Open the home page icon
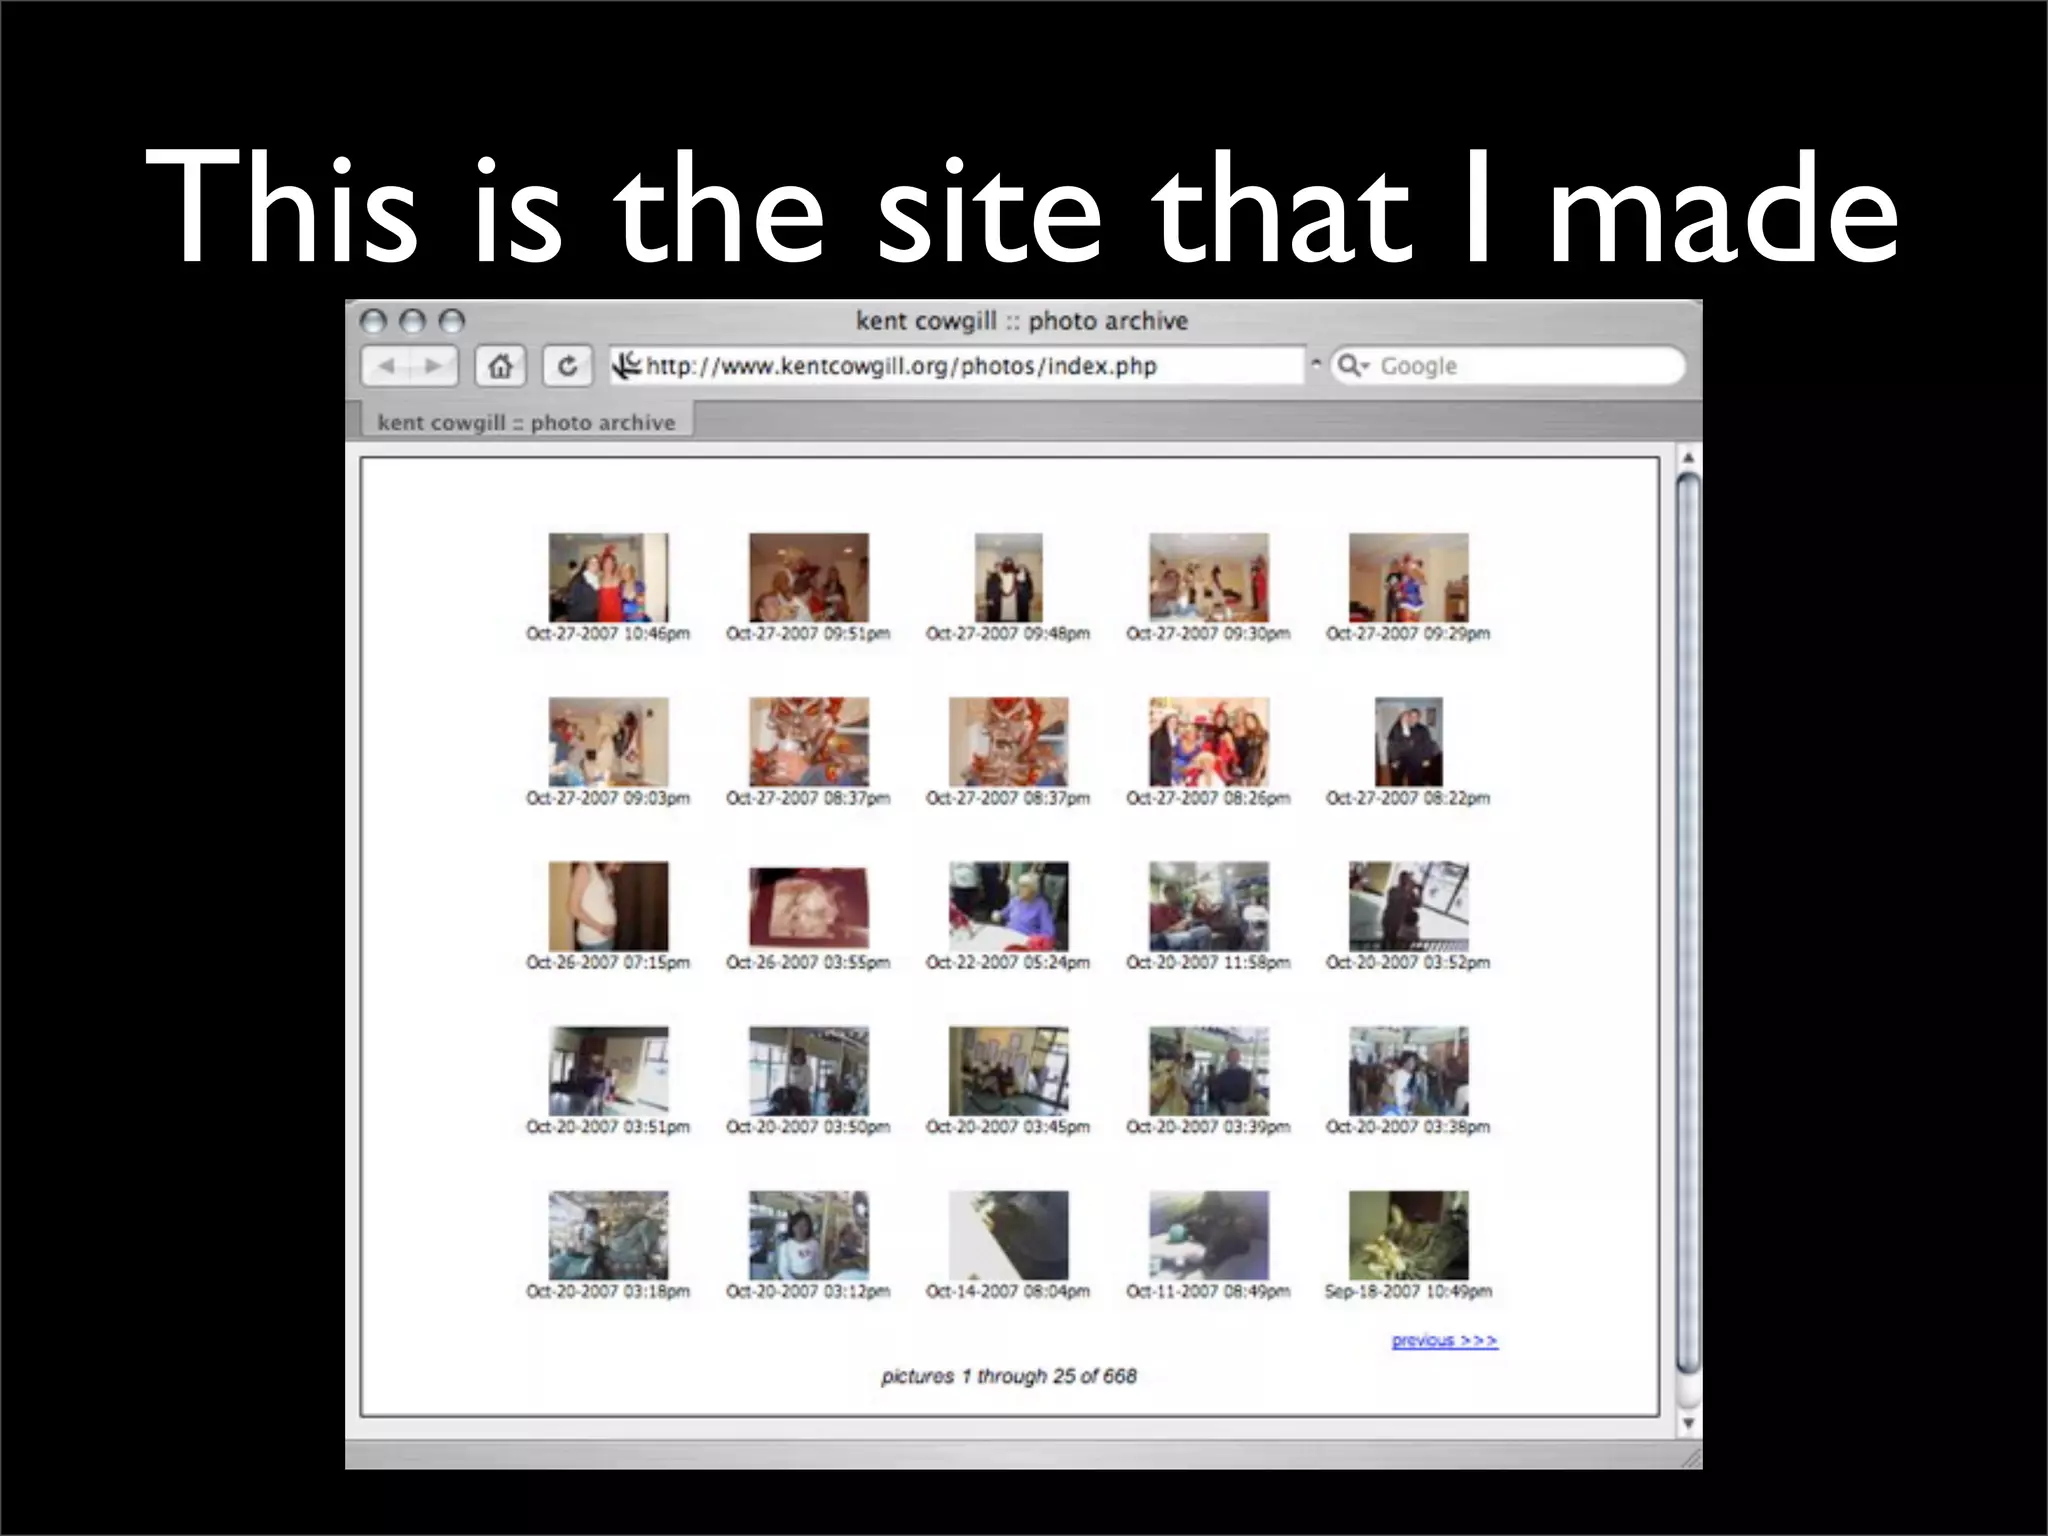This screenshot has width=2048, height=1536. pos(500,366)
